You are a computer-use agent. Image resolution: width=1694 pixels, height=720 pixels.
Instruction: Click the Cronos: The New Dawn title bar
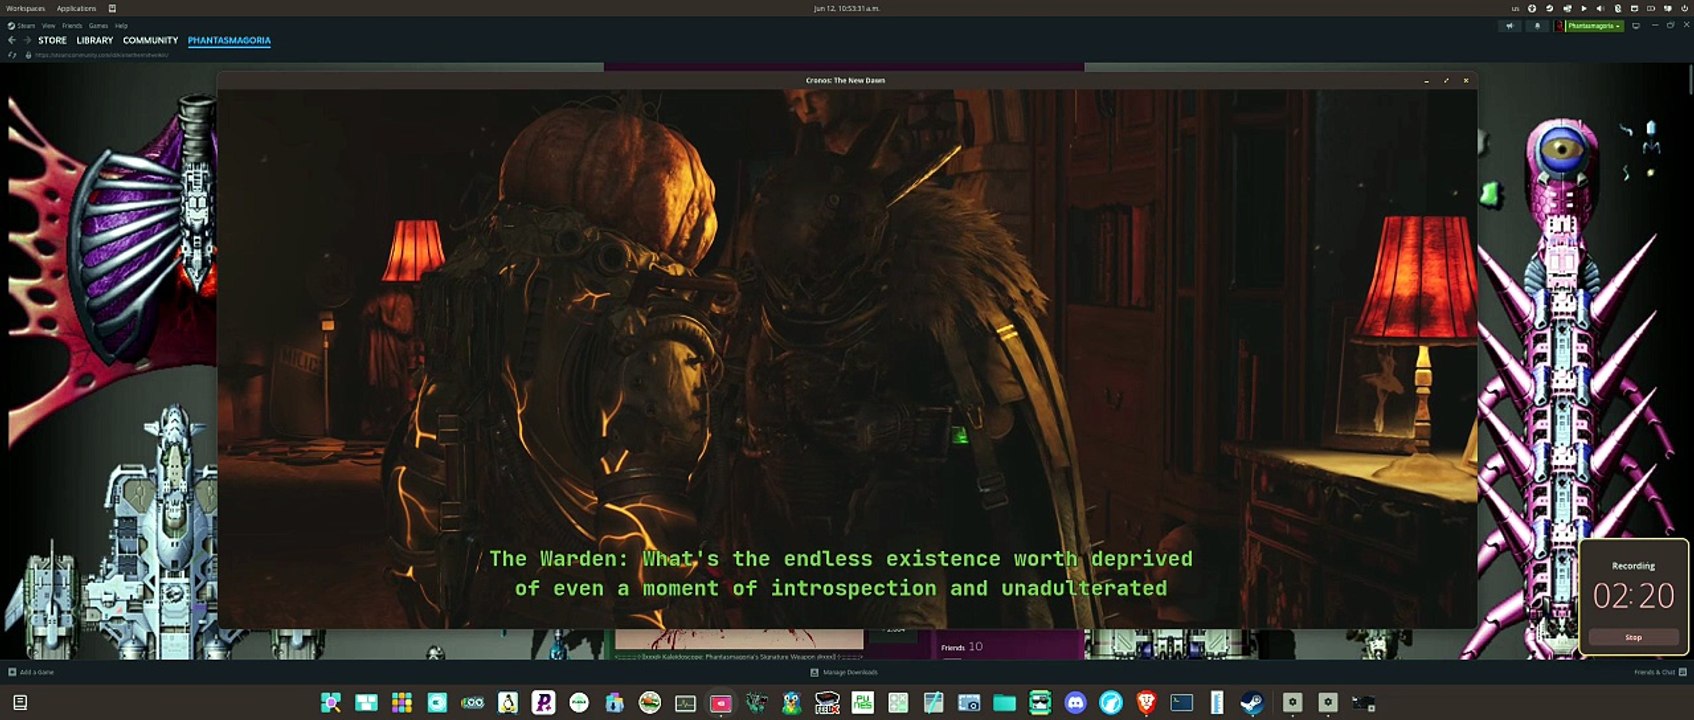(845, 80)
